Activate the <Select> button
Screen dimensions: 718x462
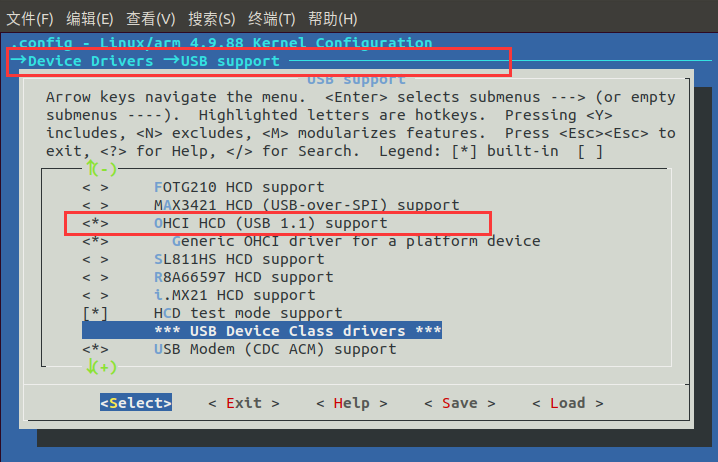click(x=136, y=402)
